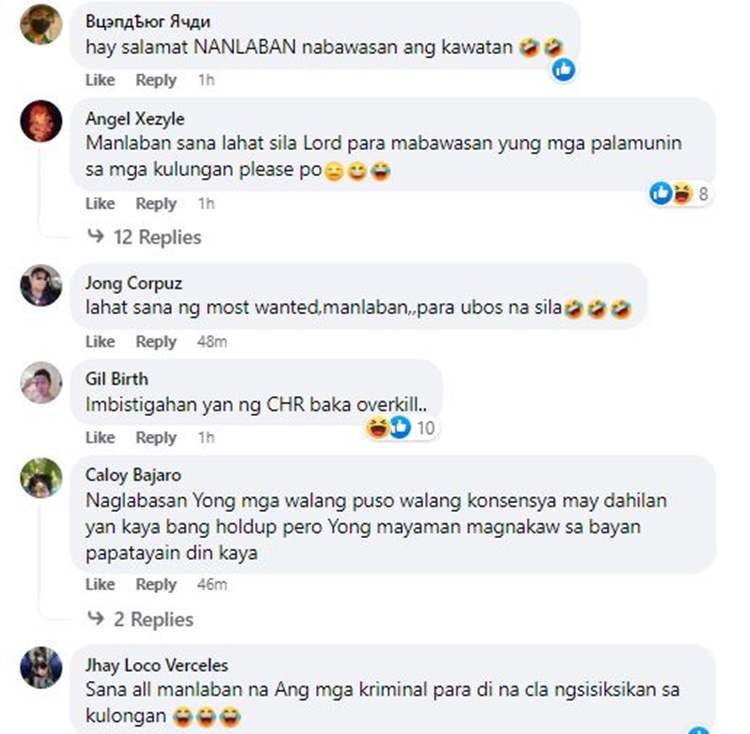Open Angel Xezyle's profile picture
Screen dimensions: 750x734
click(x=41, y=121)
